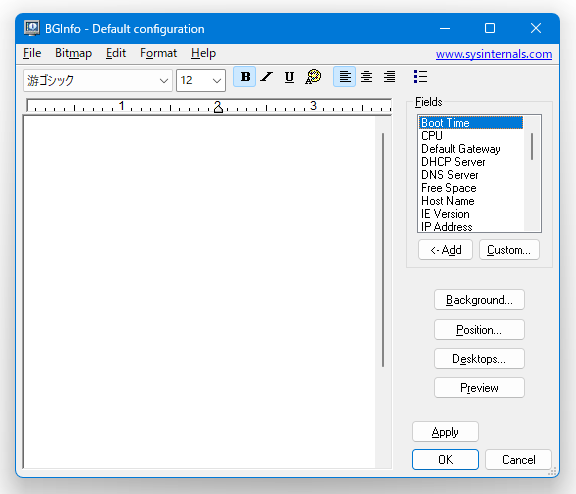Open the Edit menu

(x=116, y=53)
